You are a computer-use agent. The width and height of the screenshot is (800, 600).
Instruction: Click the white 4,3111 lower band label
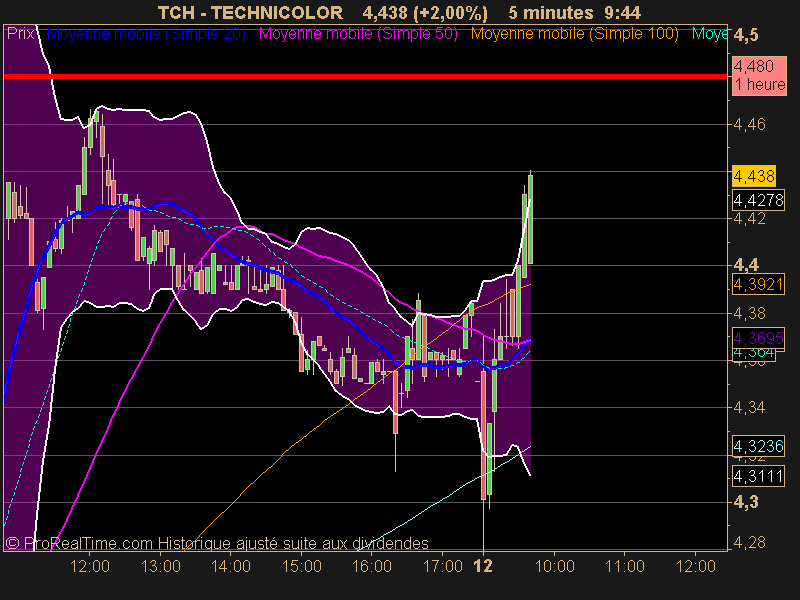click(758, 477)
